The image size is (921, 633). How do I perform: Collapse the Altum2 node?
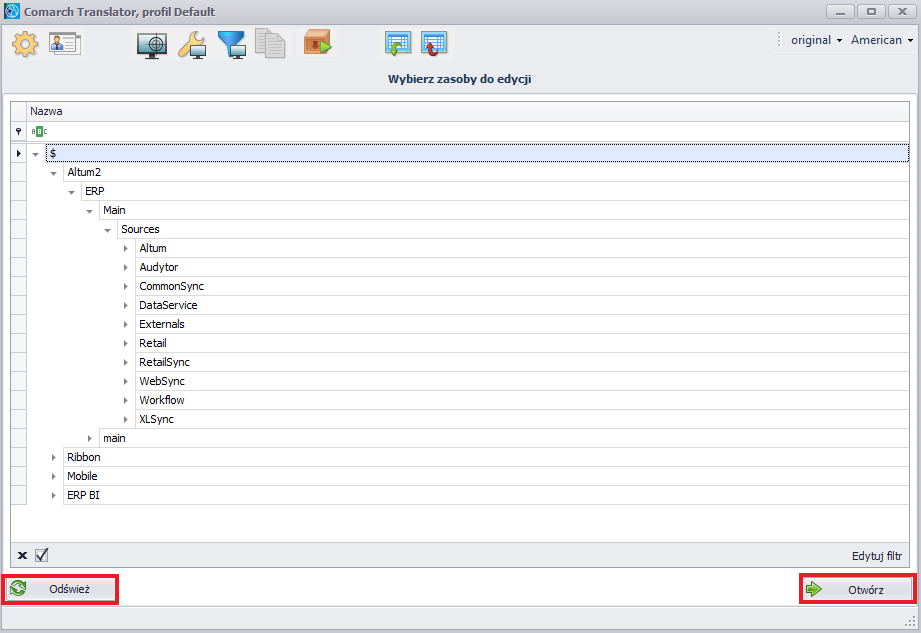tap(53, 173)
